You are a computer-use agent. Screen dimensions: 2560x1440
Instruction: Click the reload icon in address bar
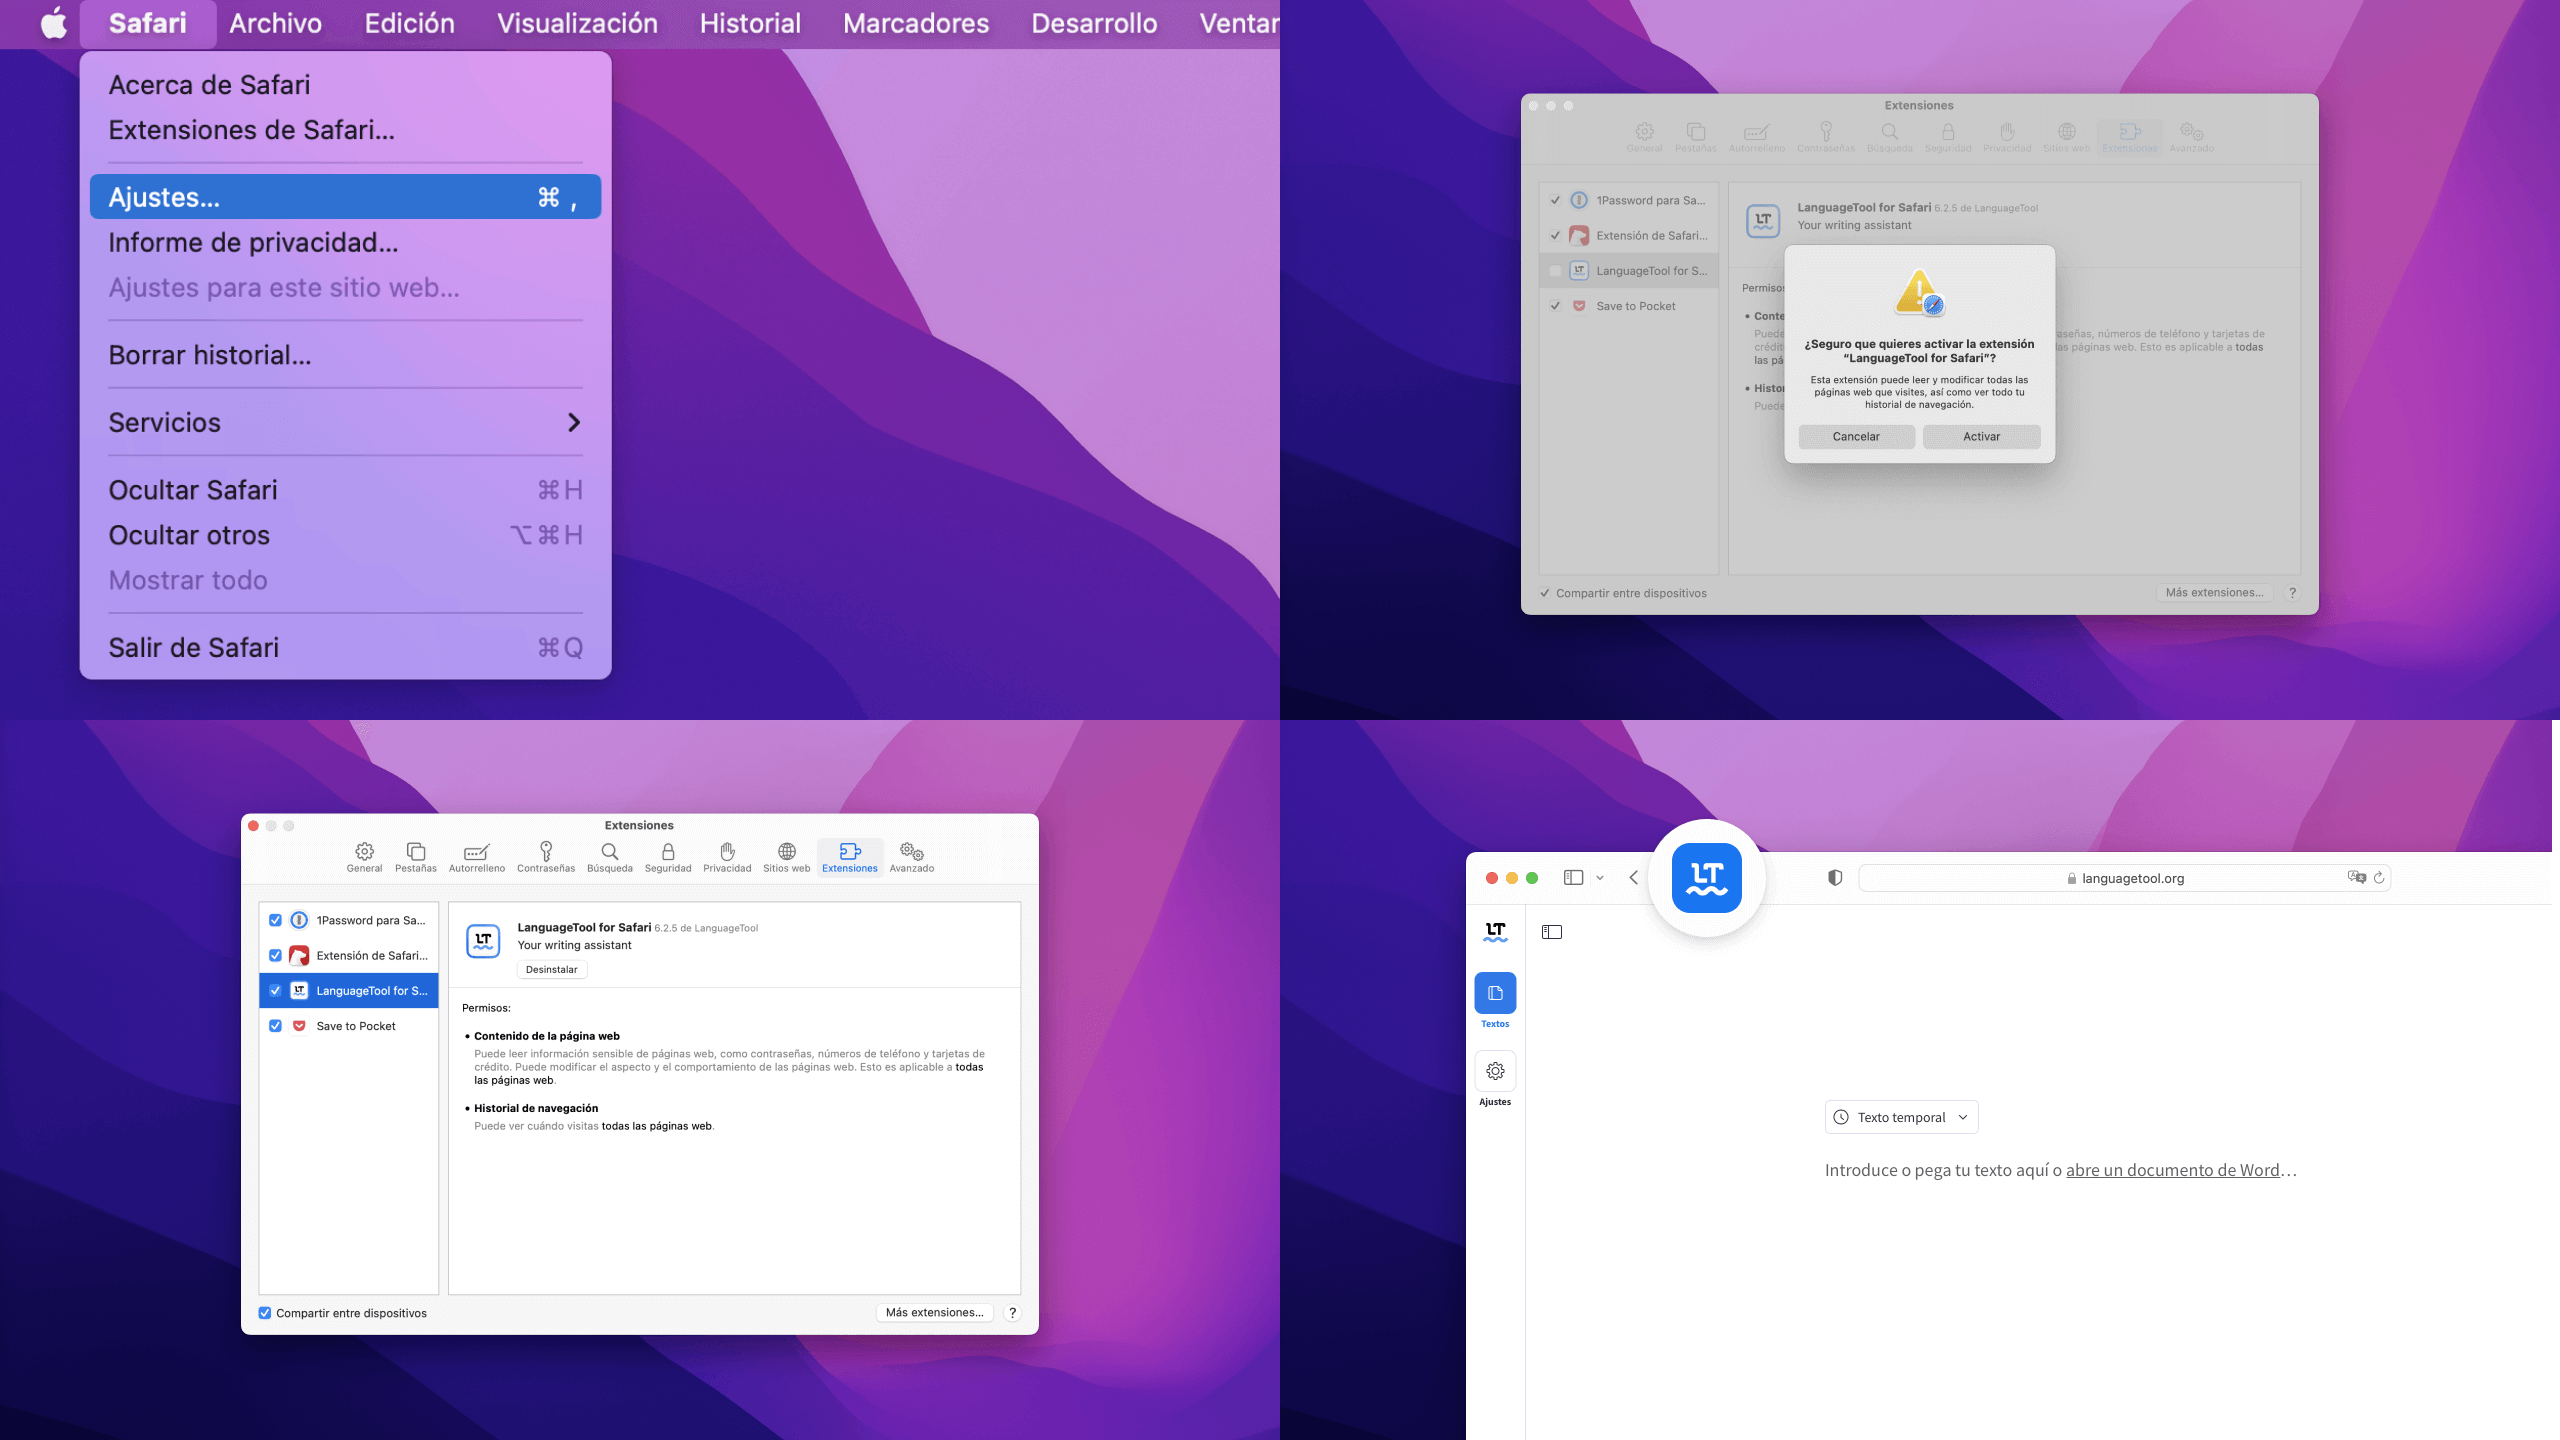coord(2379,877)
